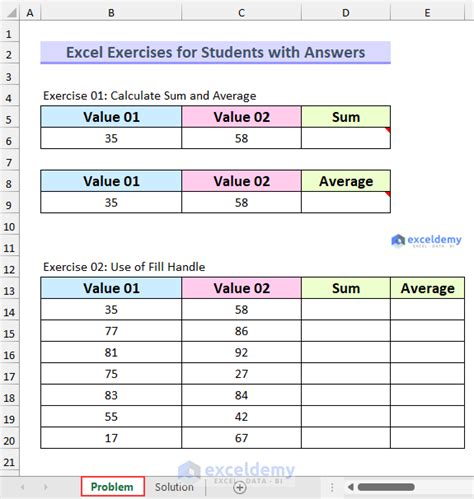Select cell containing 81
Viewport: 474px width, 499px height.
[x=111, y=352]
